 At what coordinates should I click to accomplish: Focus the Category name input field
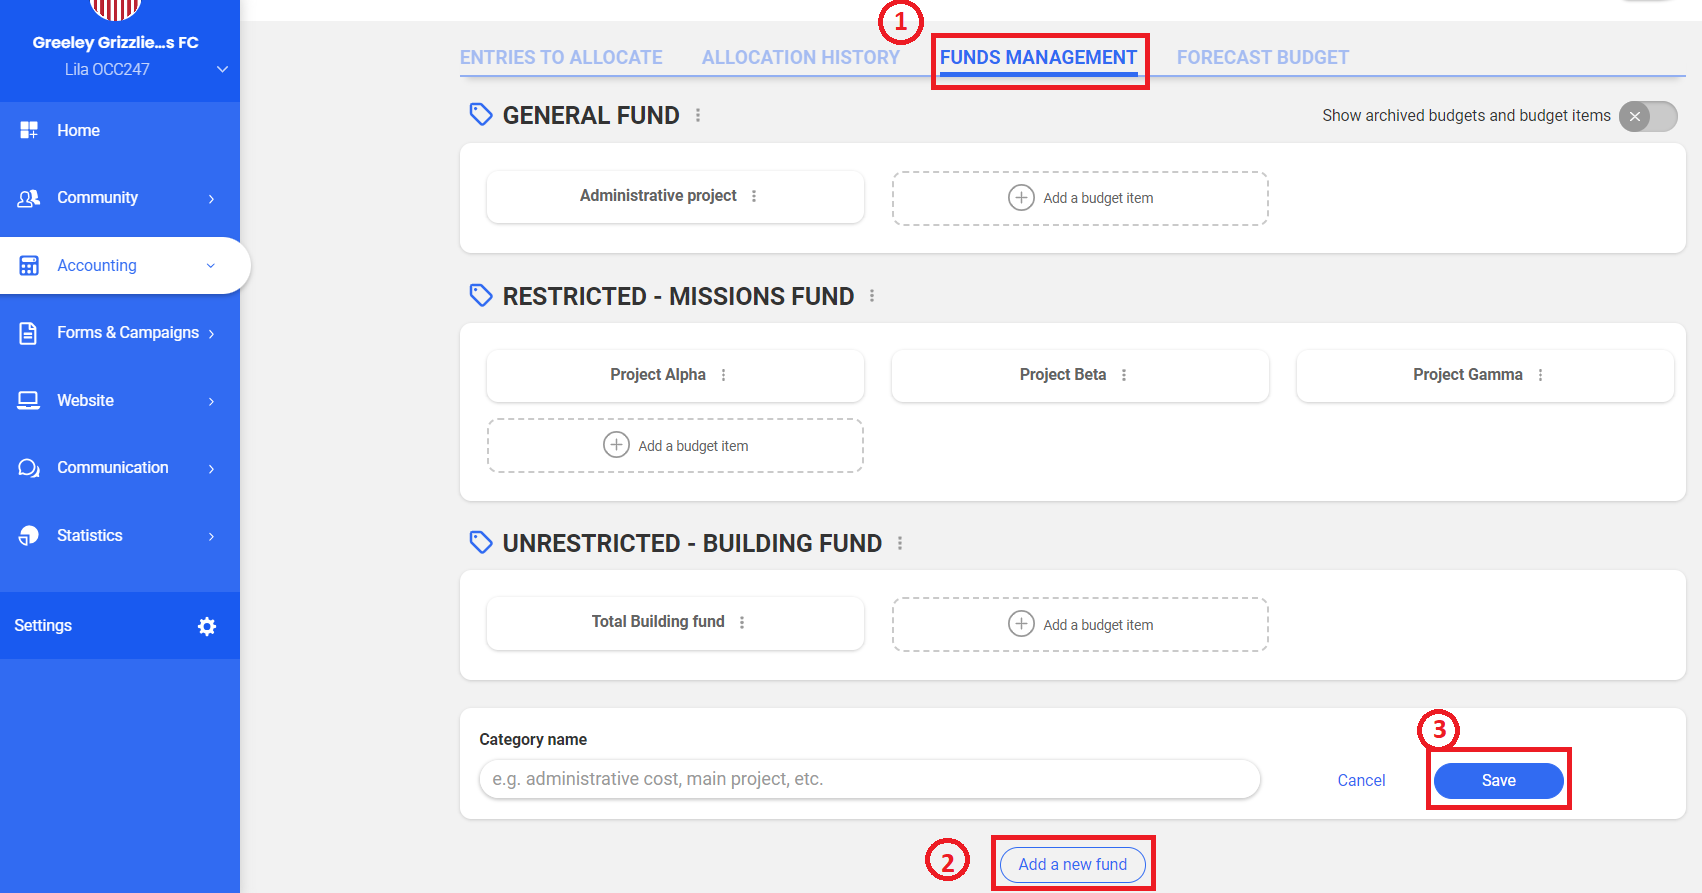pyautogui.click(x=869, y=779)
